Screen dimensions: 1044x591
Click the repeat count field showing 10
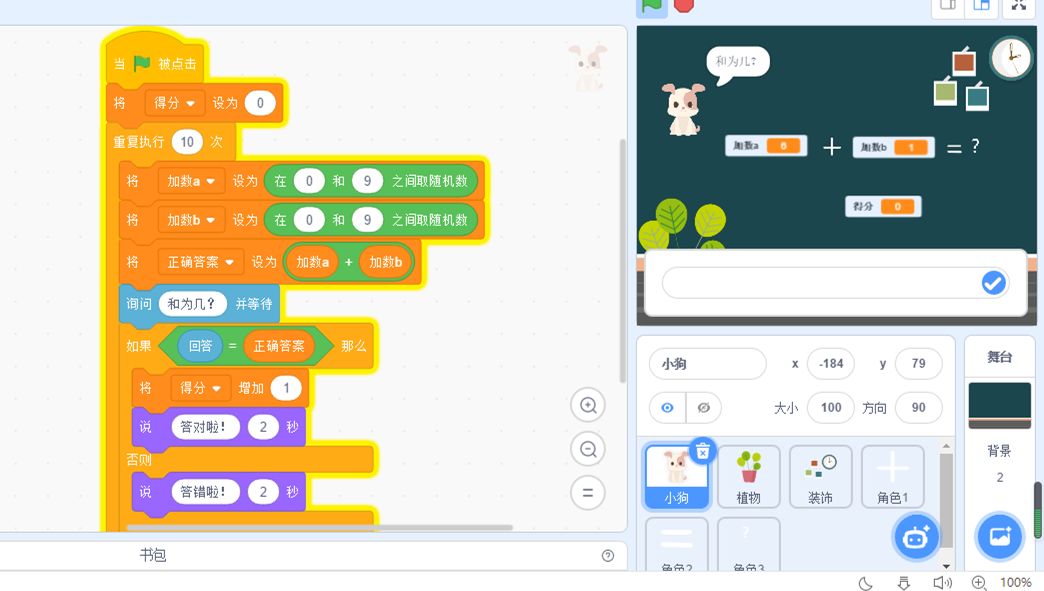(187, 142)
